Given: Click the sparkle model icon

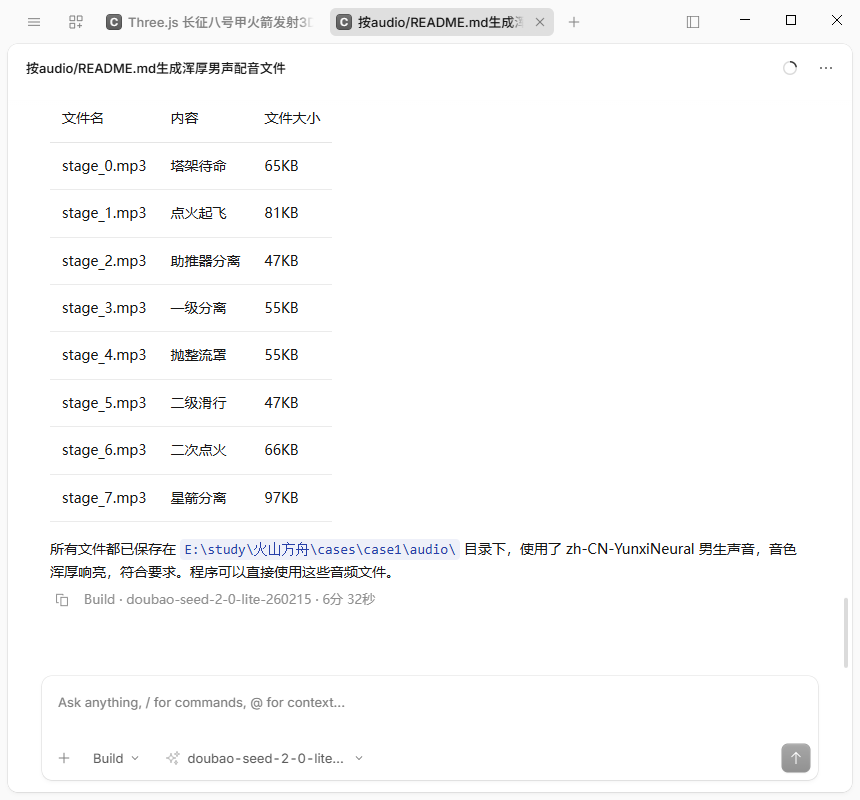Looking at the screenshot, I should (x=173, y=758).
